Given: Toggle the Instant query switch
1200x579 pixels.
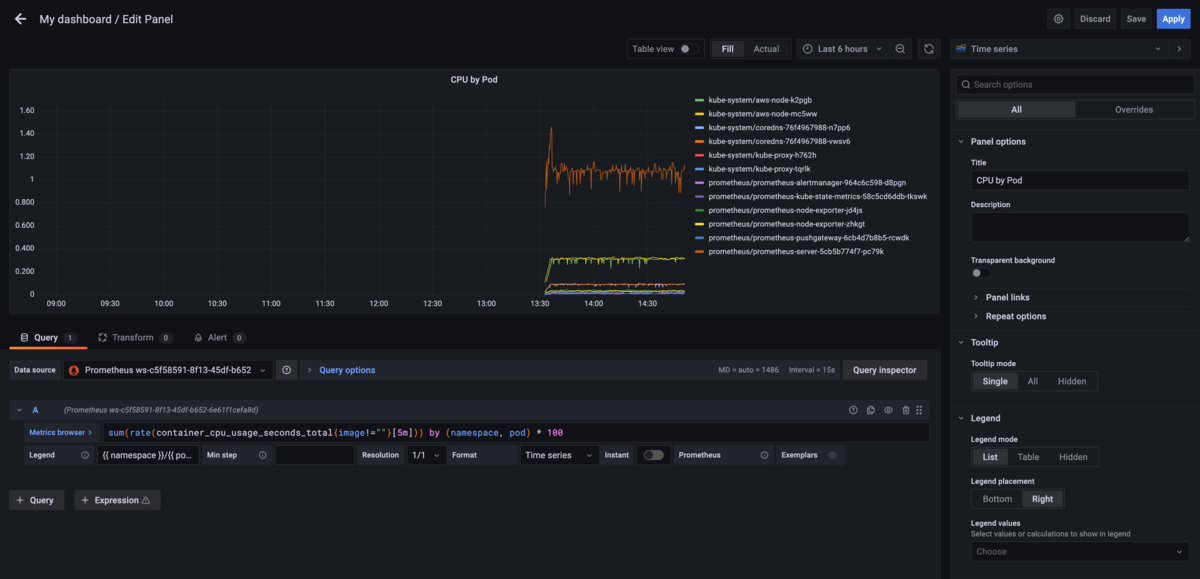Looking at the screenshot, I should [653, 455].
